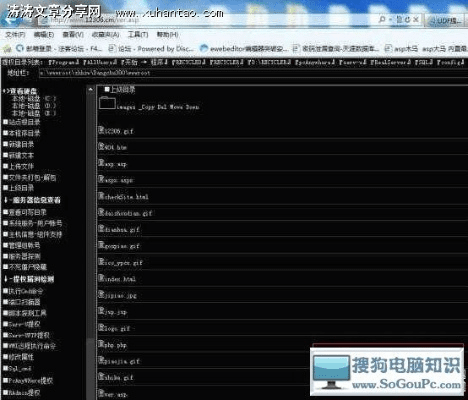Image resolution: width=468 pixels, height=400 pixels.
Task: Select 文件夹打包-解包 in sidebar
Action: [x=30, y=178]
